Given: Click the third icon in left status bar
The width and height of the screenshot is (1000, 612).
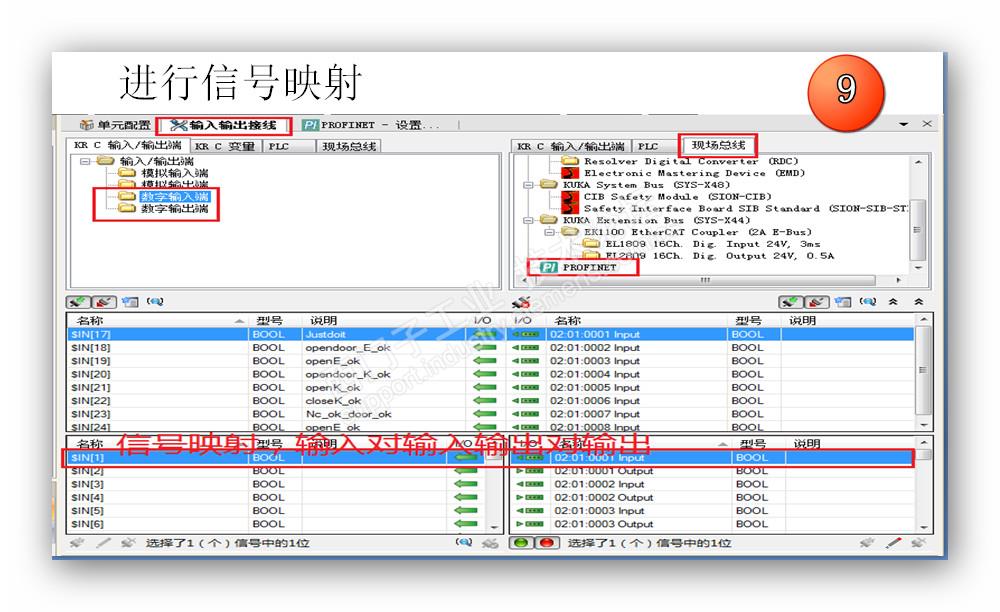Looking at the screenshot, I should click(128, 543).
